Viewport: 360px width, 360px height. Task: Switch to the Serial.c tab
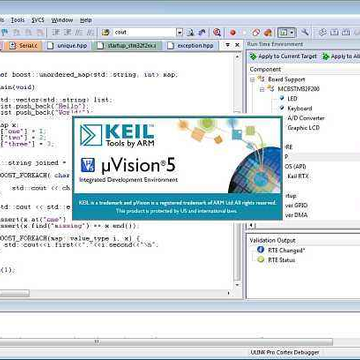tap(23, 46)
